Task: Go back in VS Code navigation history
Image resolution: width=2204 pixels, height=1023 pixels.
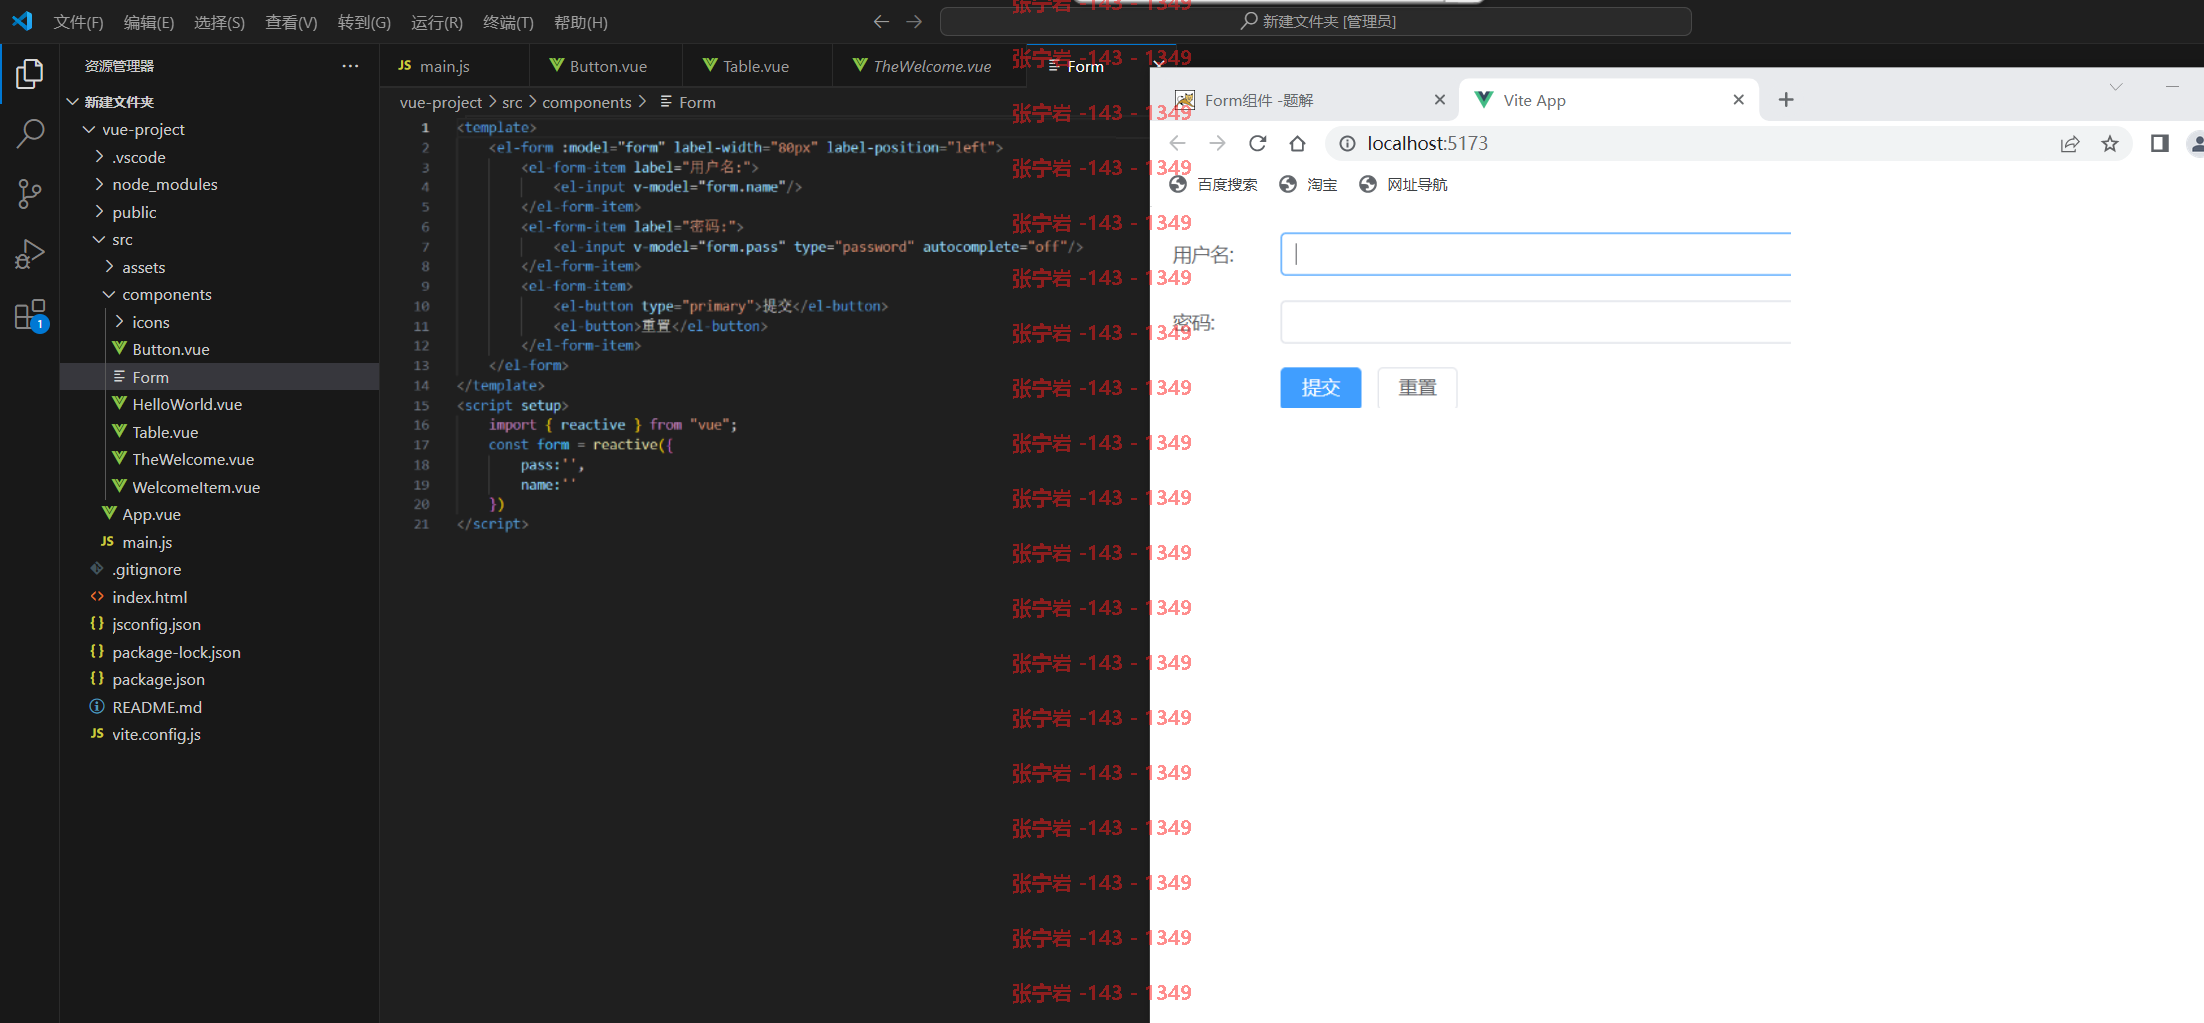Action: coord(881,21)
